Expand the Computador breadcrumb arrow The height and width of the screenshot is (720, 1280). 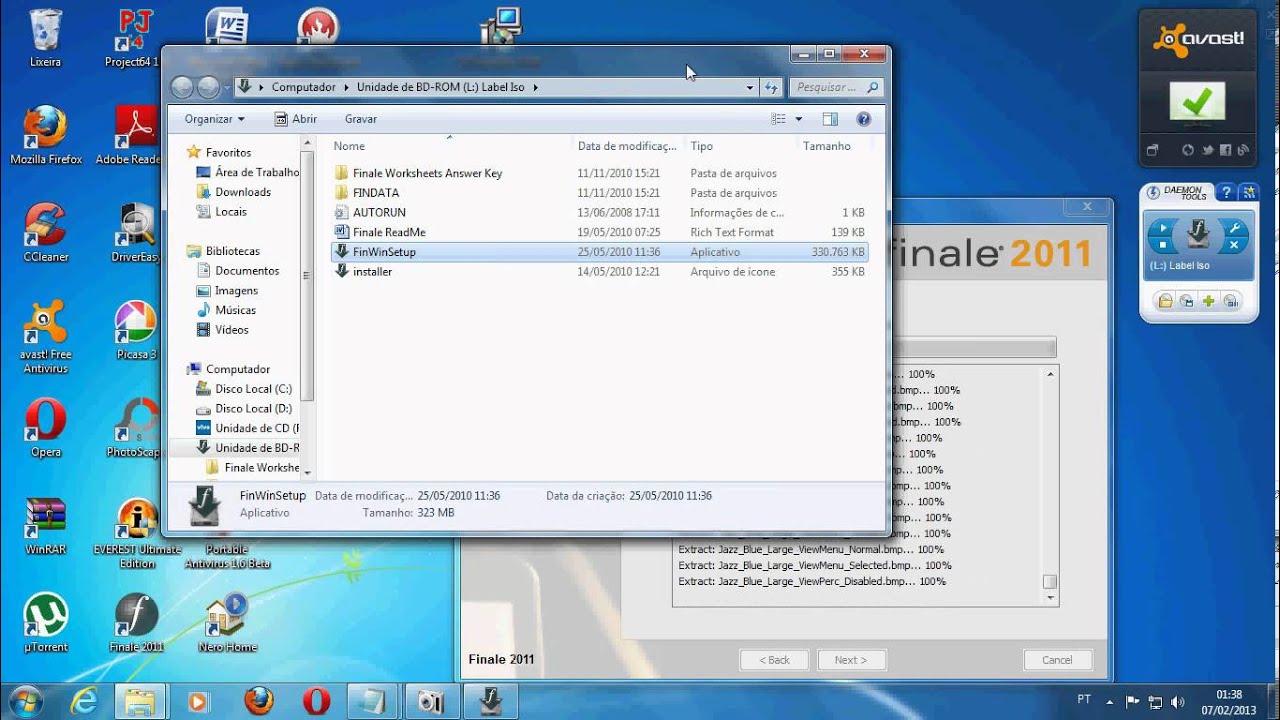coord(346,87)
